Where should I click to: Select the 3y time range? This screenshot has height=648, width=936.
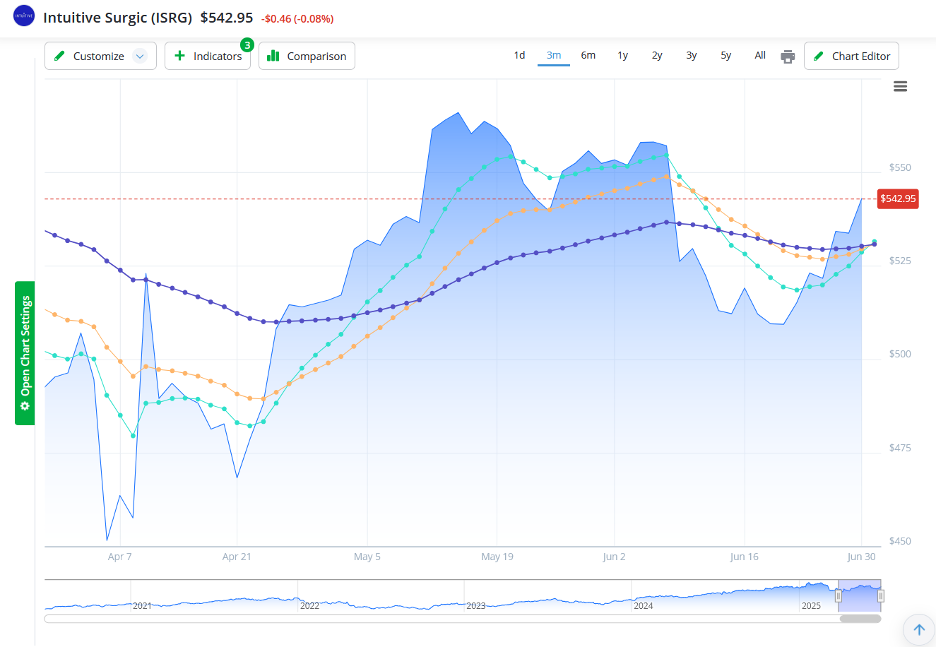tap(691, 55)
